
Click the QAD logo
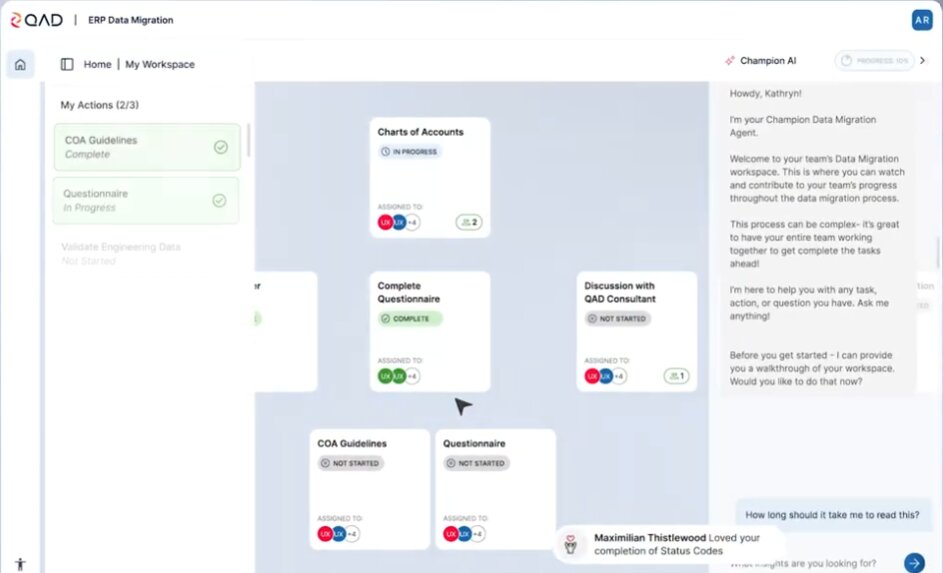pyautogui.click(x=35, y=20)
